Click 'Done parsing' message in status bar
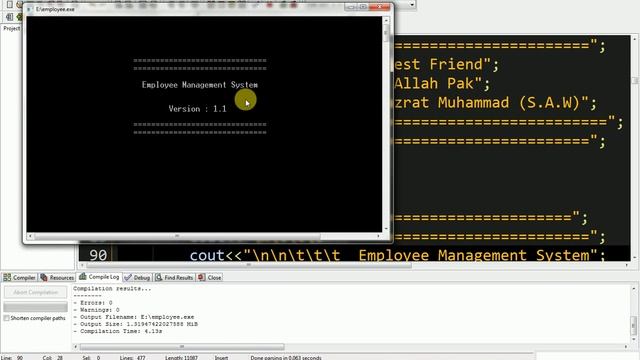The image size is (640, 360). (x=286, y=358)
